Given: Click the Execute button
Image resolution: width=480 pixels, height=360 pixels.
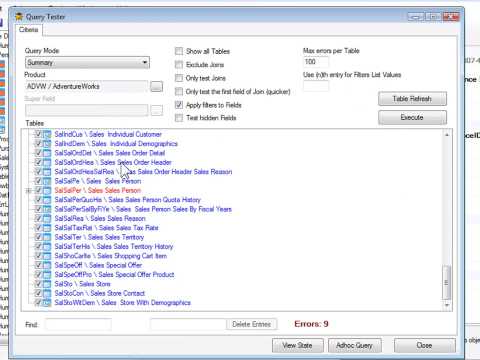Looking at the screenshot, I should coord(412,117).
